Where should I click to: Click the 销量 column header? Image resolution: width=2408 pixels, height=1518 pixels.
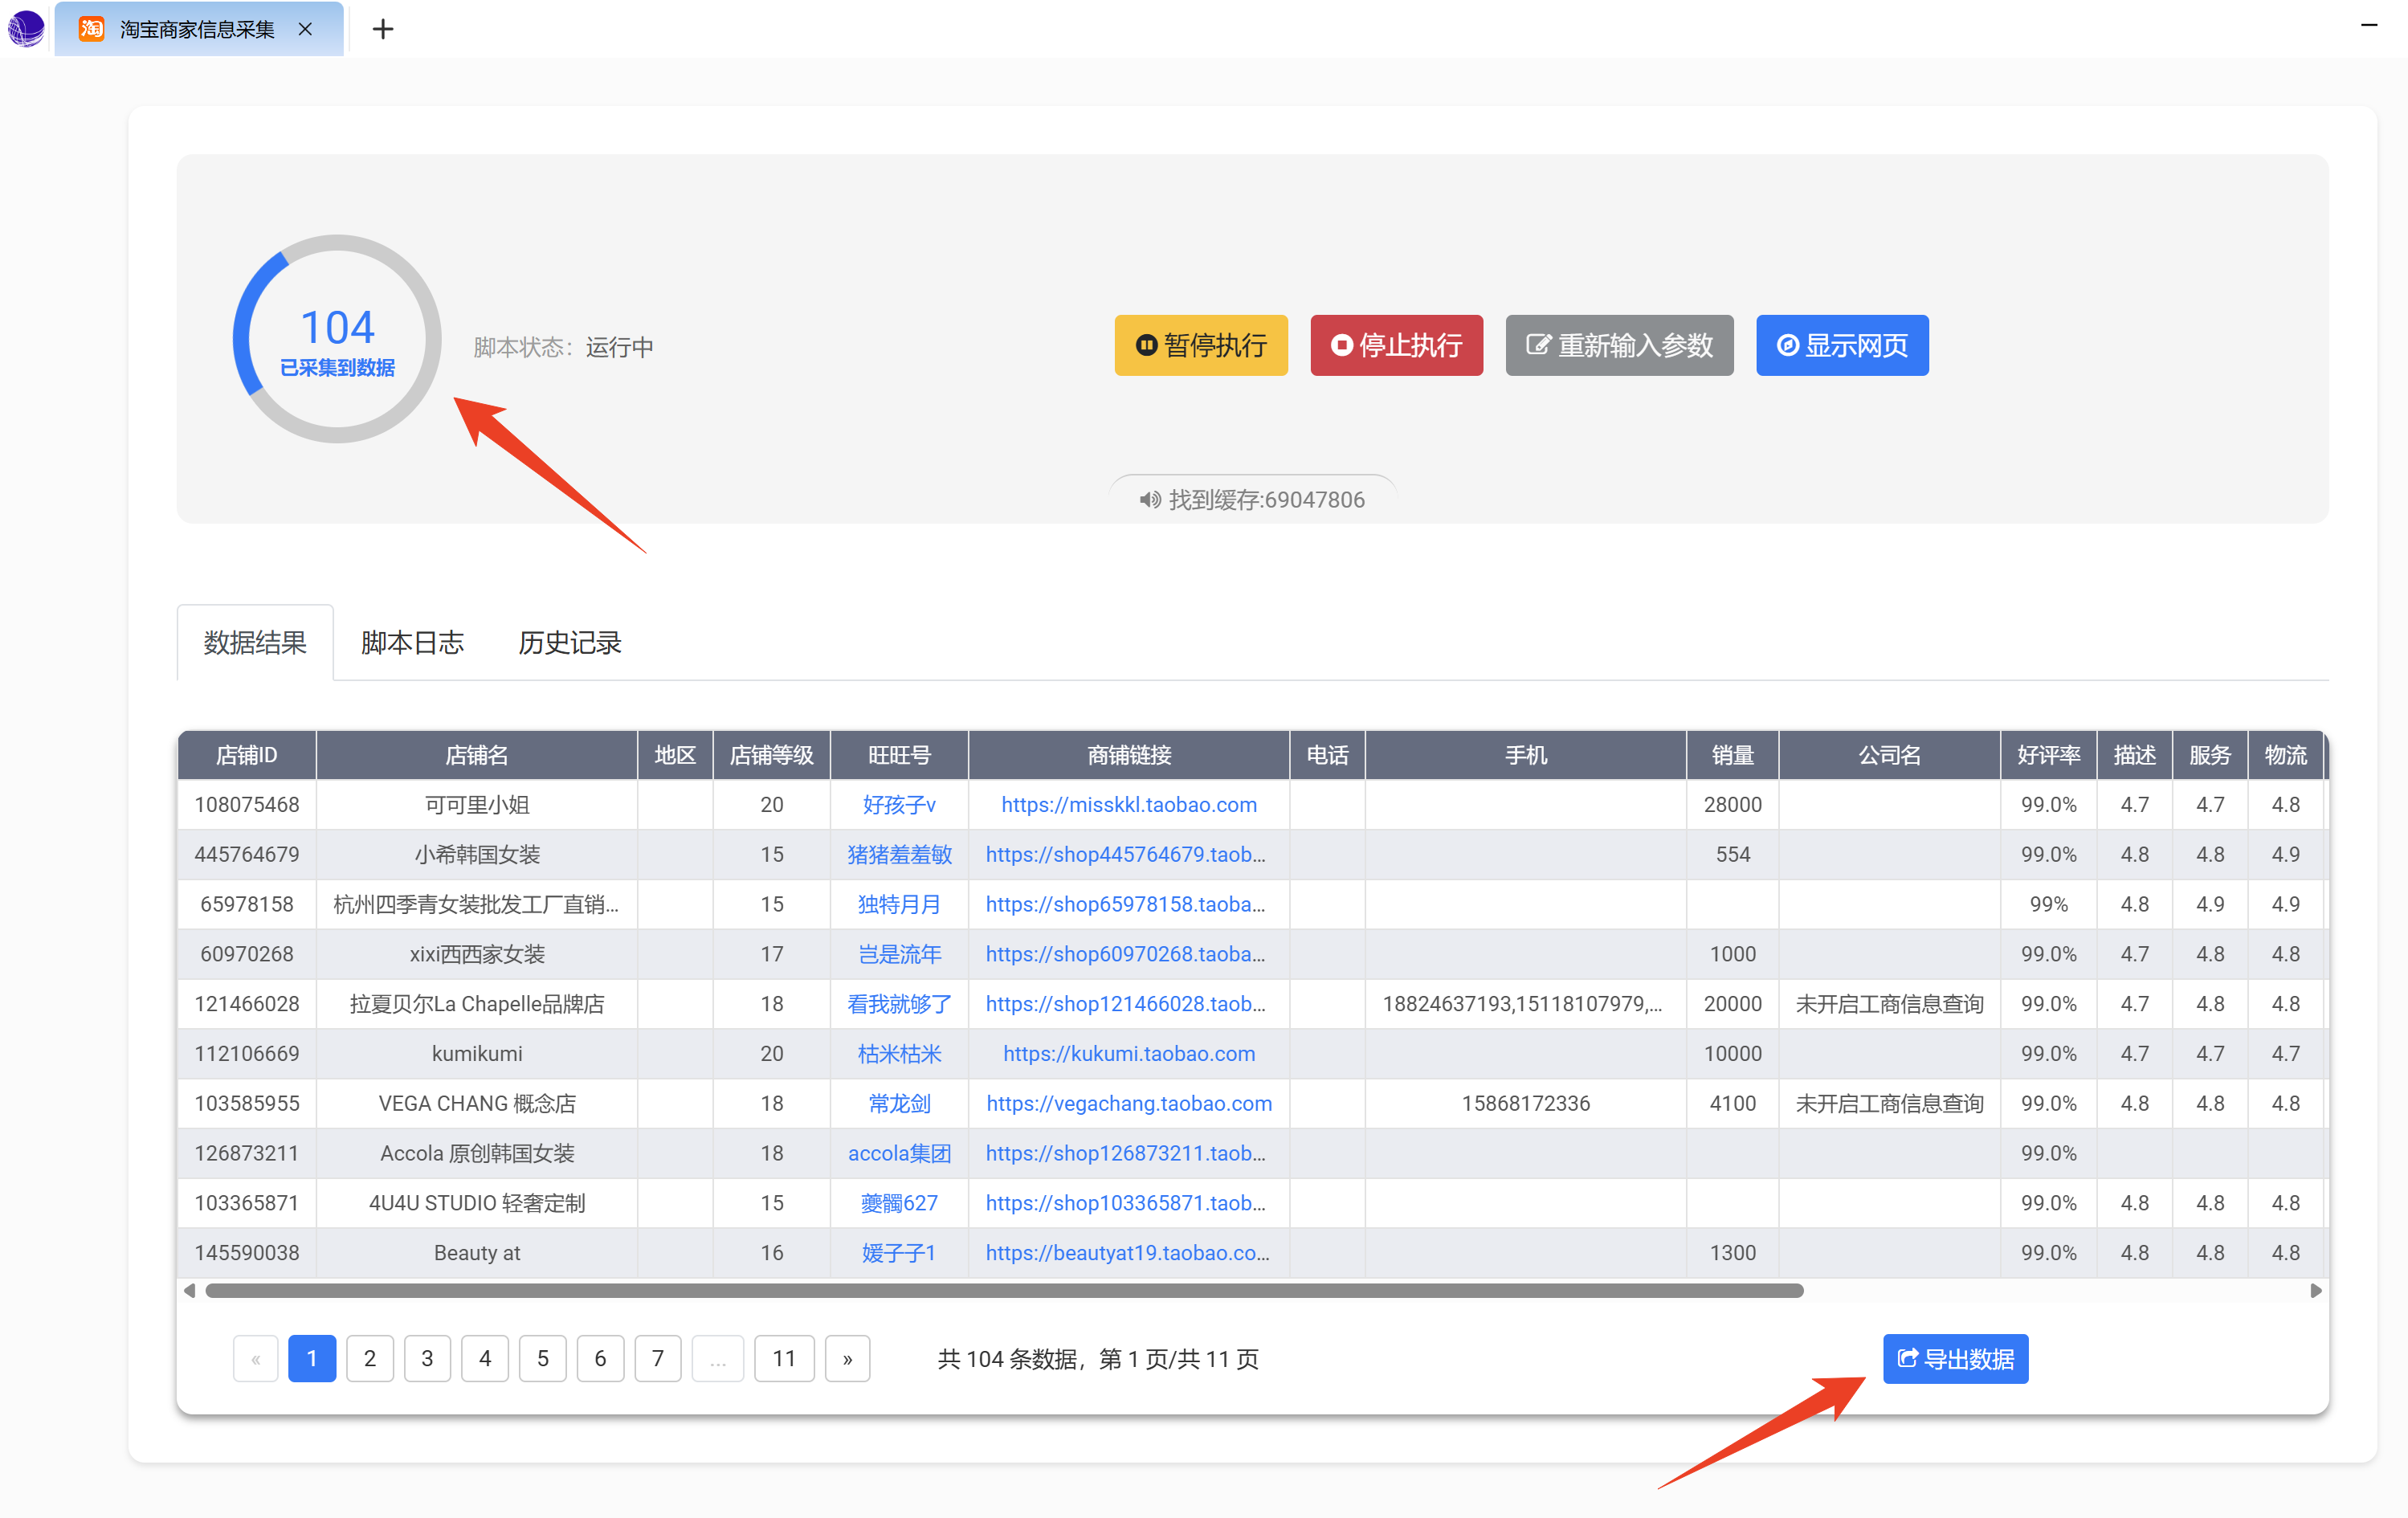tap(1733, 755)
